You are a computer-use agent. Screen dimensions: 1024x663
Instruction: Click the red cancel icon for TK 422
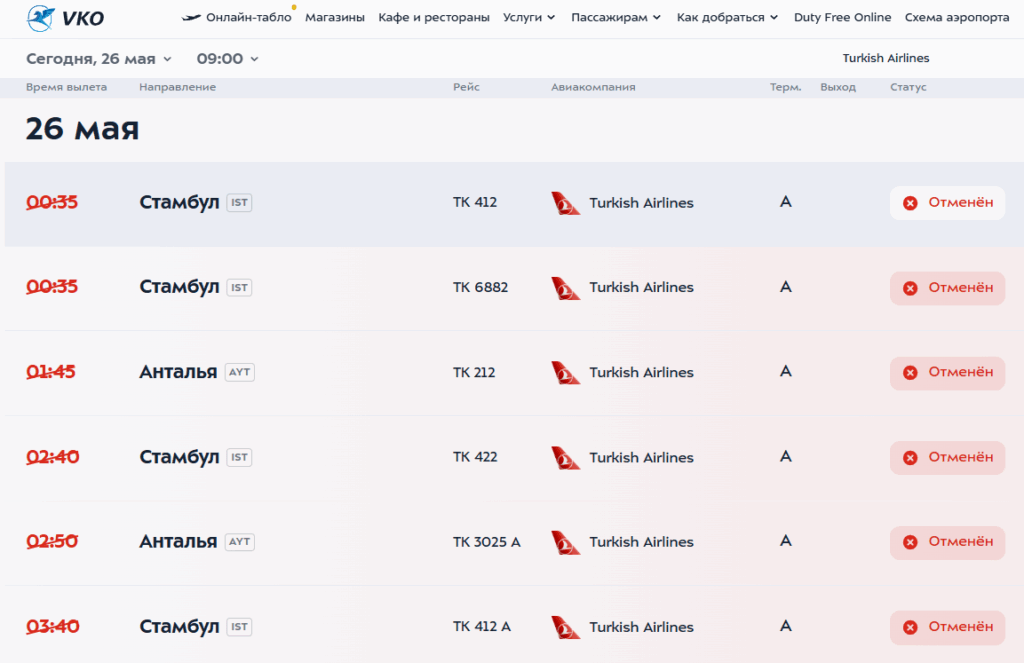click(910, 457)
